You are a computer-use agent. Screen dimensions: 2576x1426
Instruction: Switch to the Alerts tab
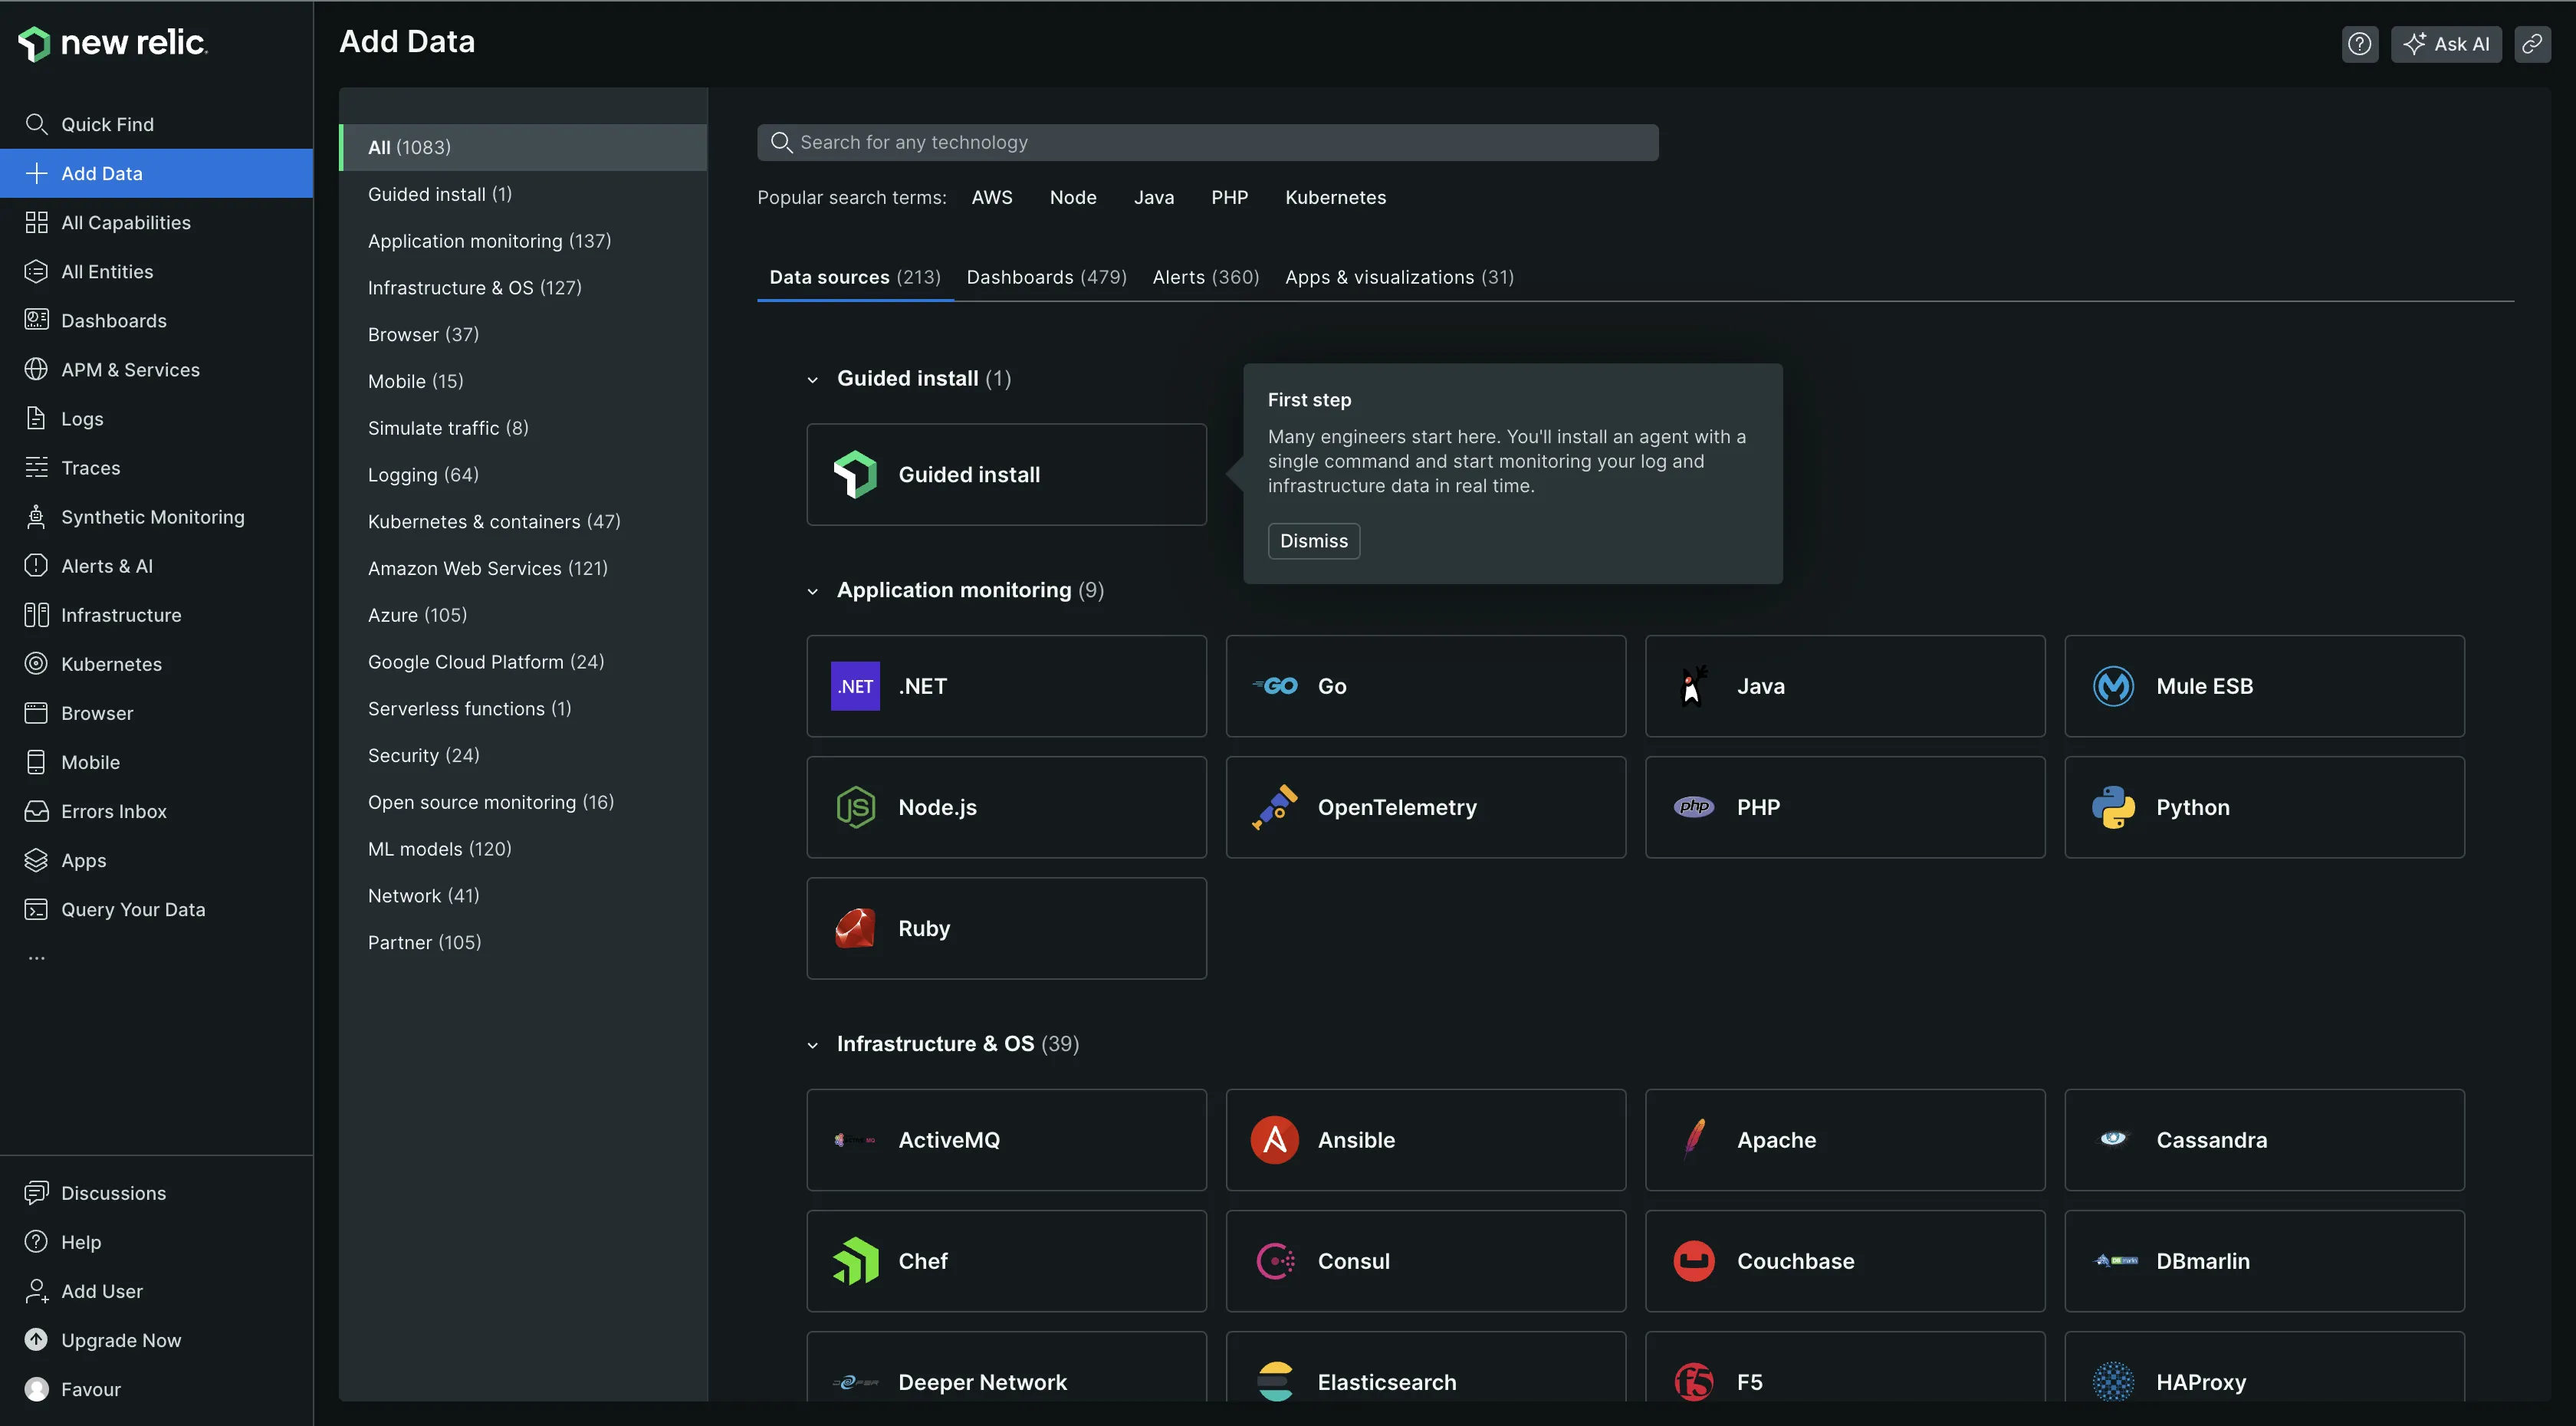point(1205,277)
